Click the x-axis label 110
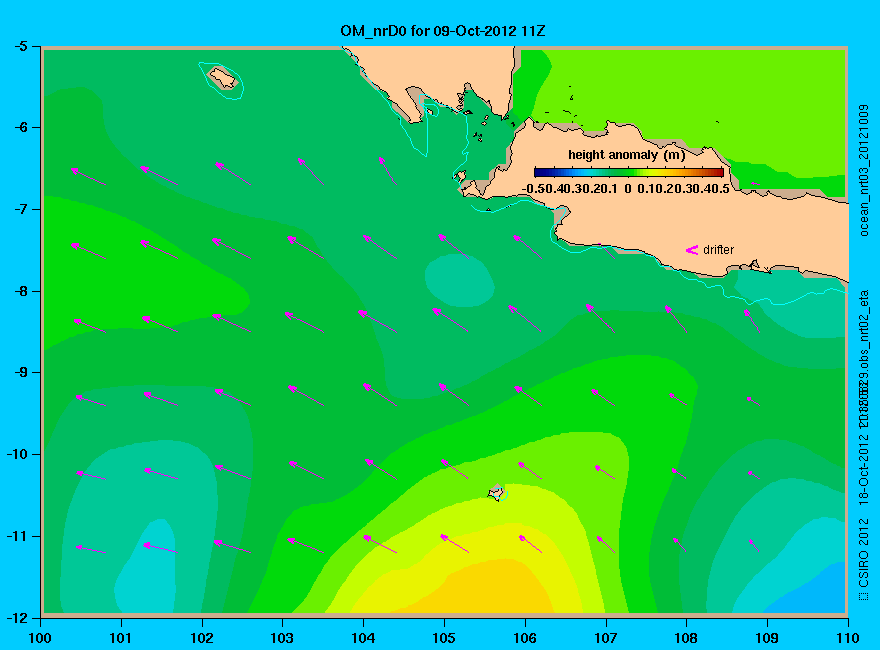 point(848,638)
